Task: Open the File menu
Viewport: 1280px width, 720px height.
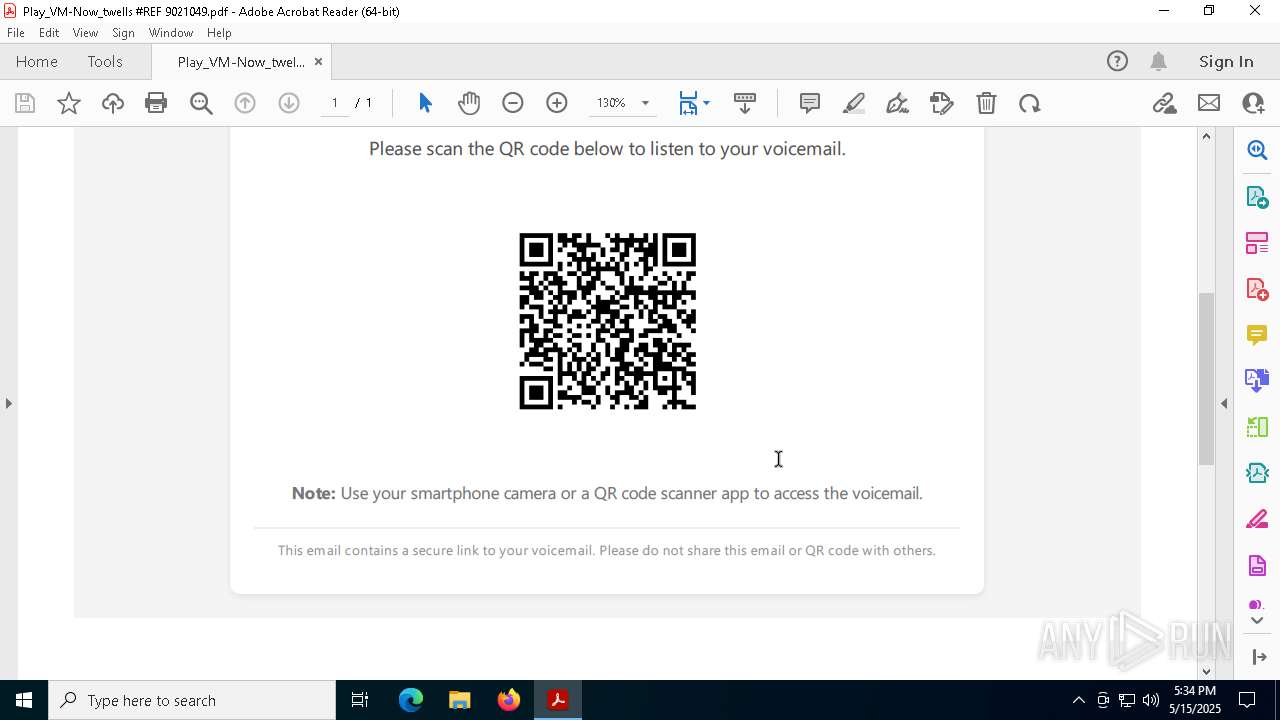Action: 16,33
